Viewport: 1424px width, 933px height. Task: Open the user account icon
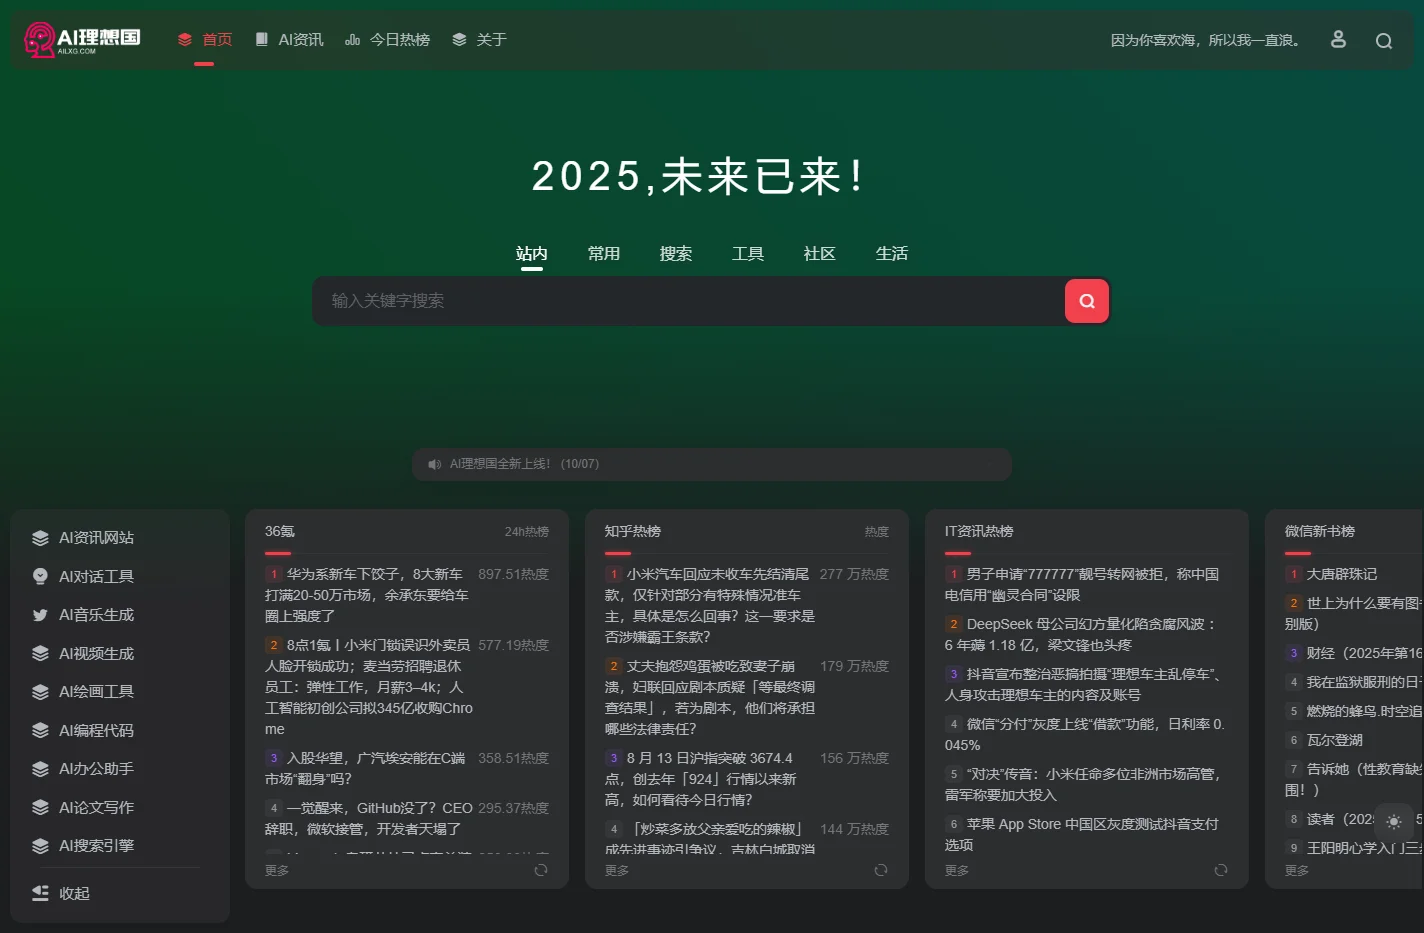click(1338, 39)
